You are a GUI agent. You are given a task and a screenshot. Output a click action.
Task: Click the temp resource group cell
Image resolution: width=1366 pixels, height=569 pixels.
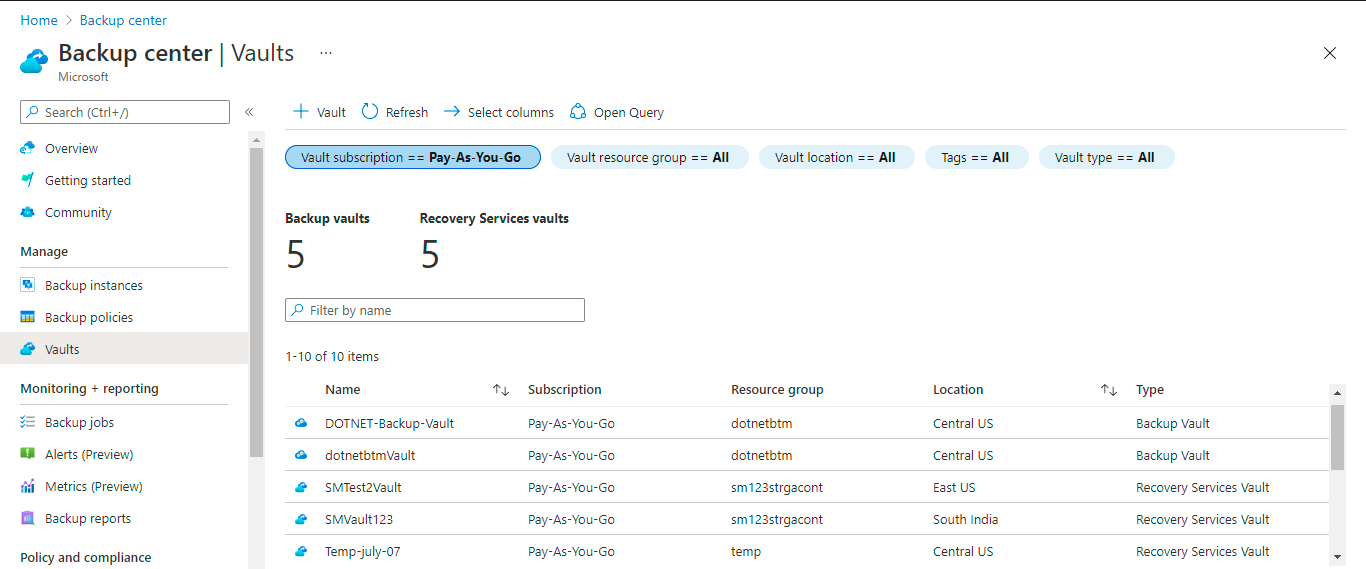(x=746, y=551)
